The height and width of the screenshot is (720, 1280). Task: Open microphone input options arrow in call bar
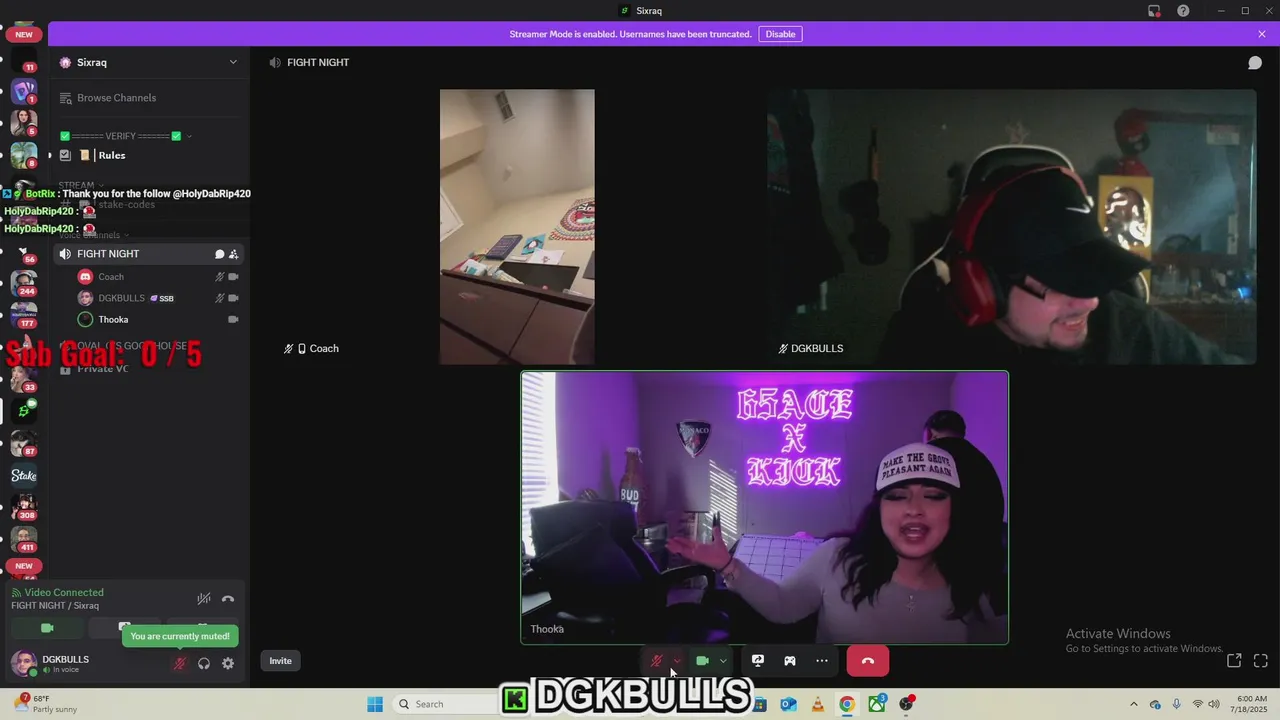point(677,661)
